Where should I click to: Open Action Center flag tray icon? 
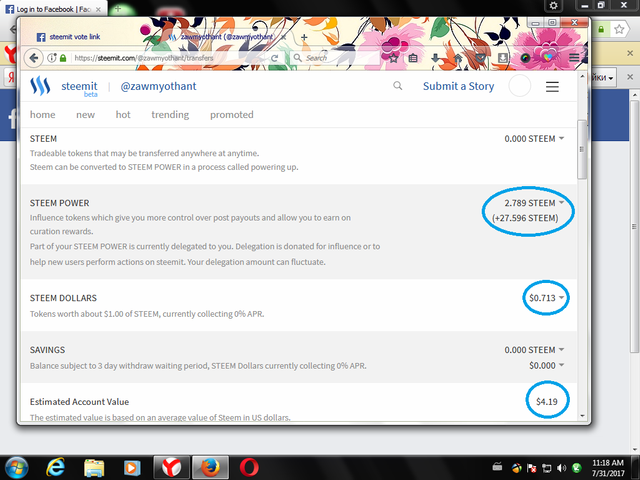click(532, 468)
